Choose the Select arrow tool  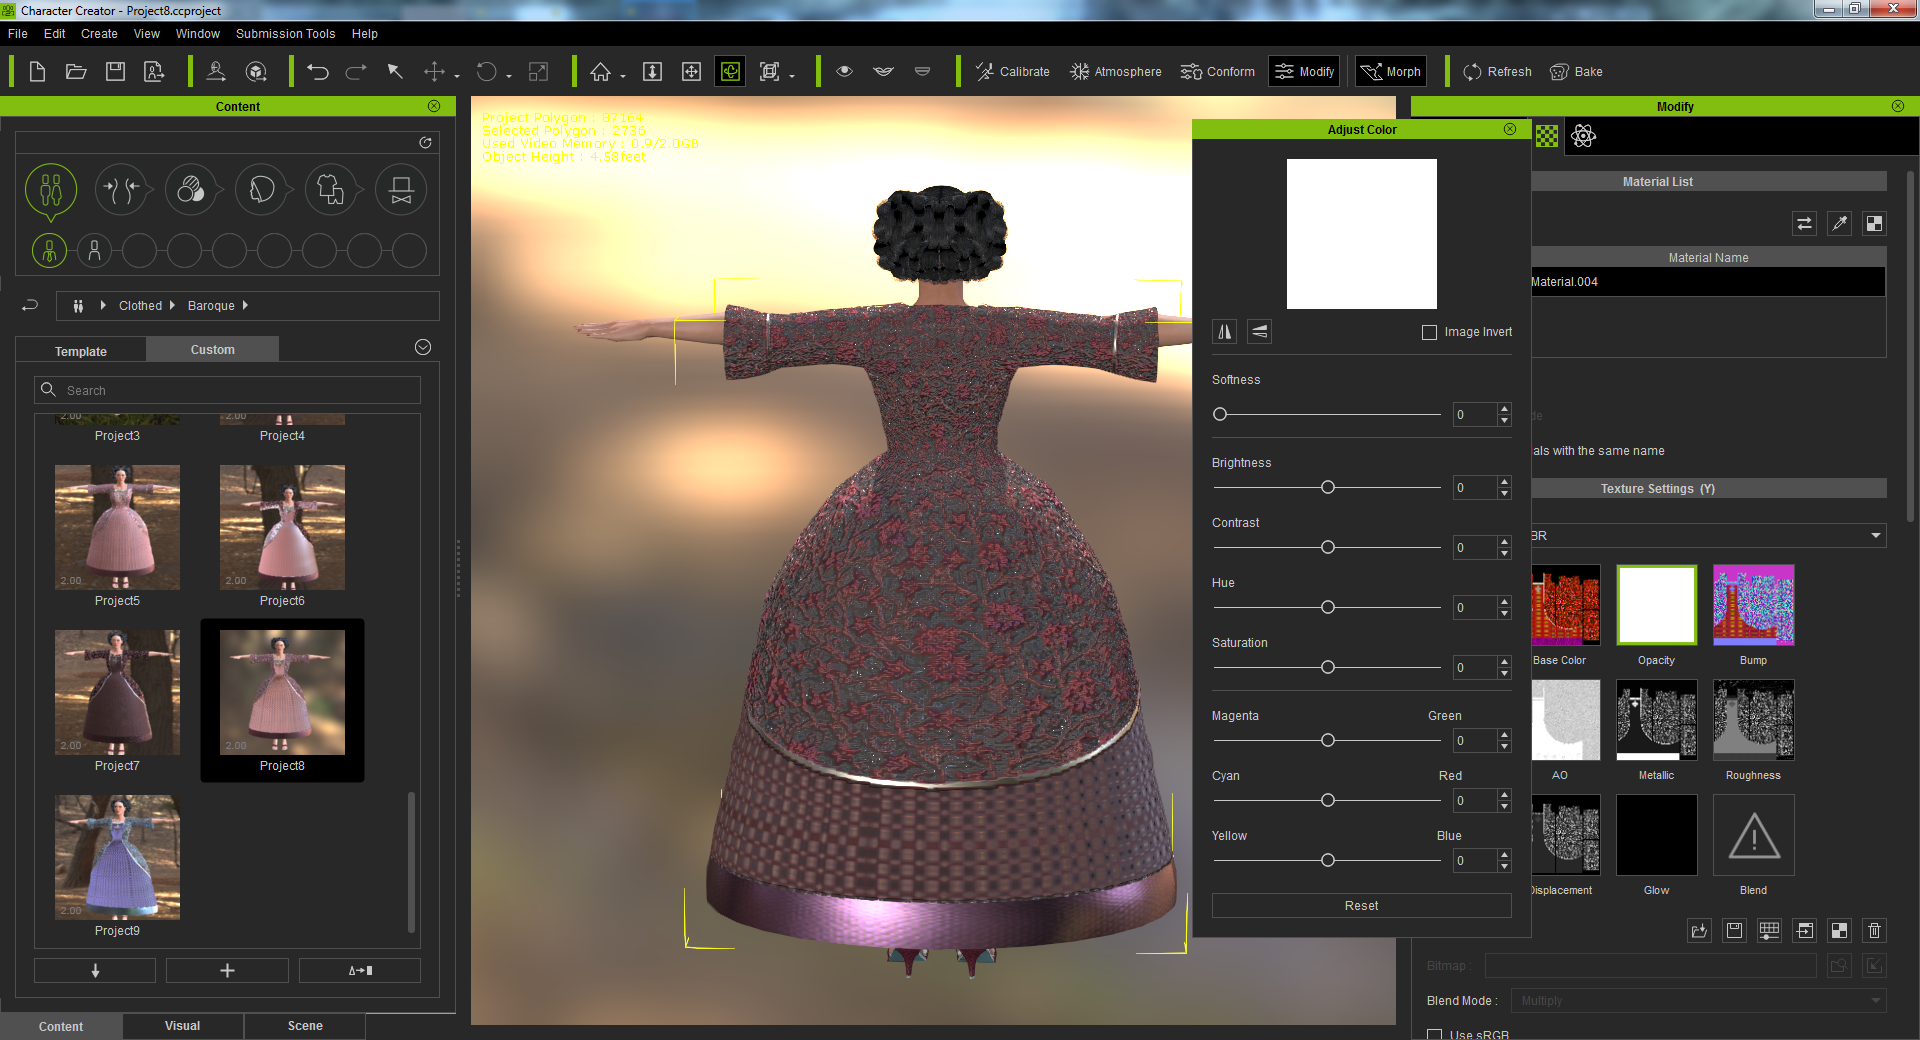(395, 72)
